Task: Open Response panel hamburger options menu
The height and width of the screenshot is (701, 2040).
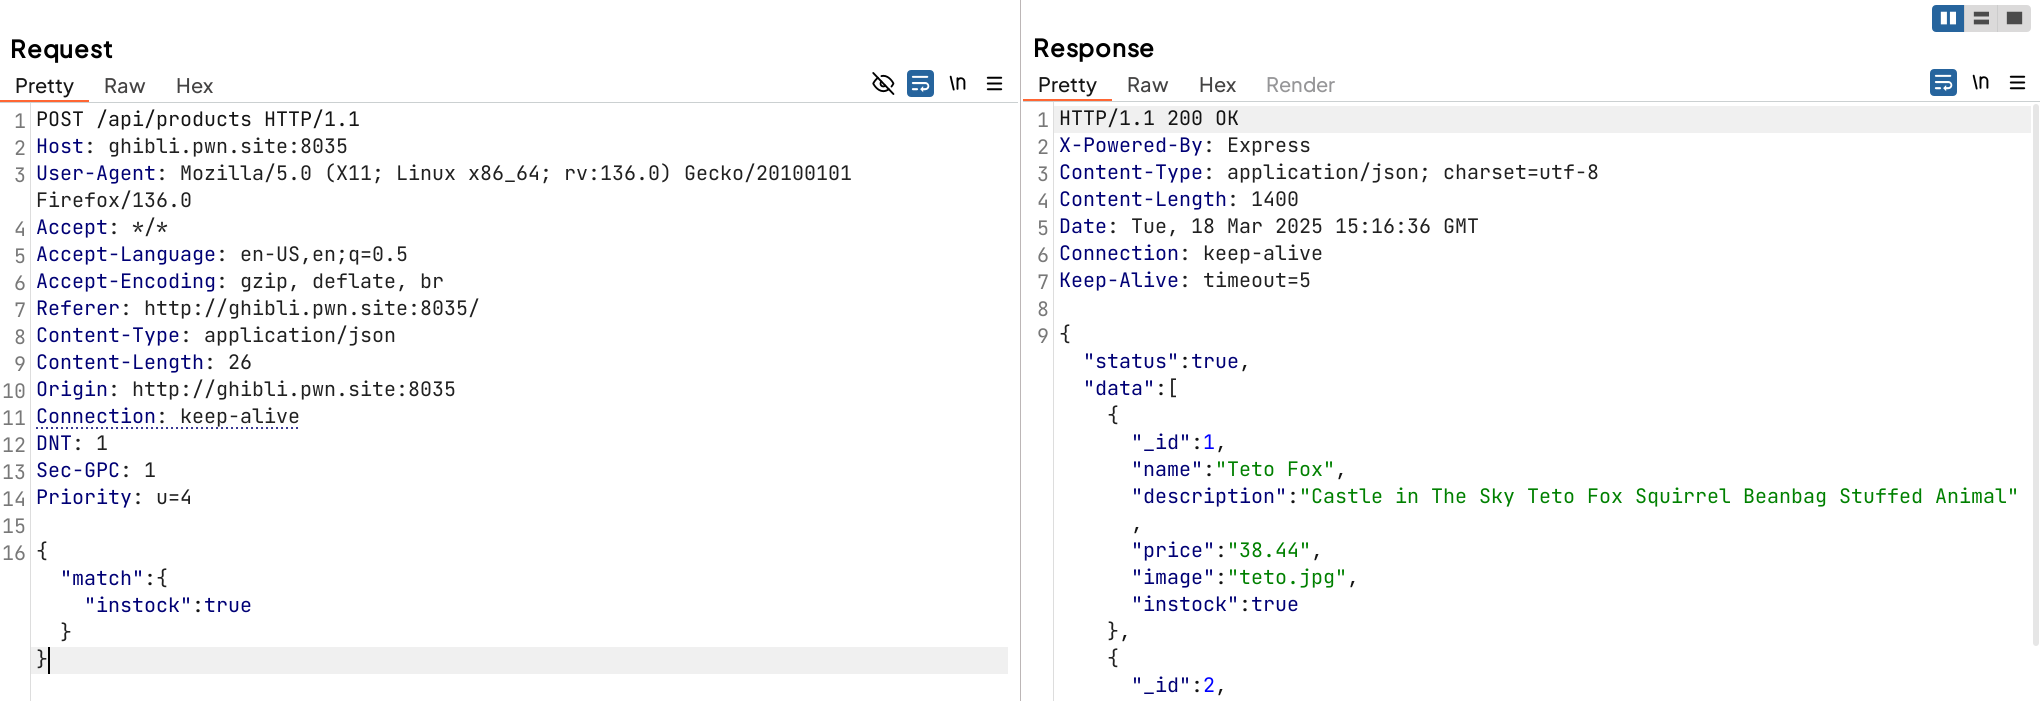Action: coord(2018,82)
